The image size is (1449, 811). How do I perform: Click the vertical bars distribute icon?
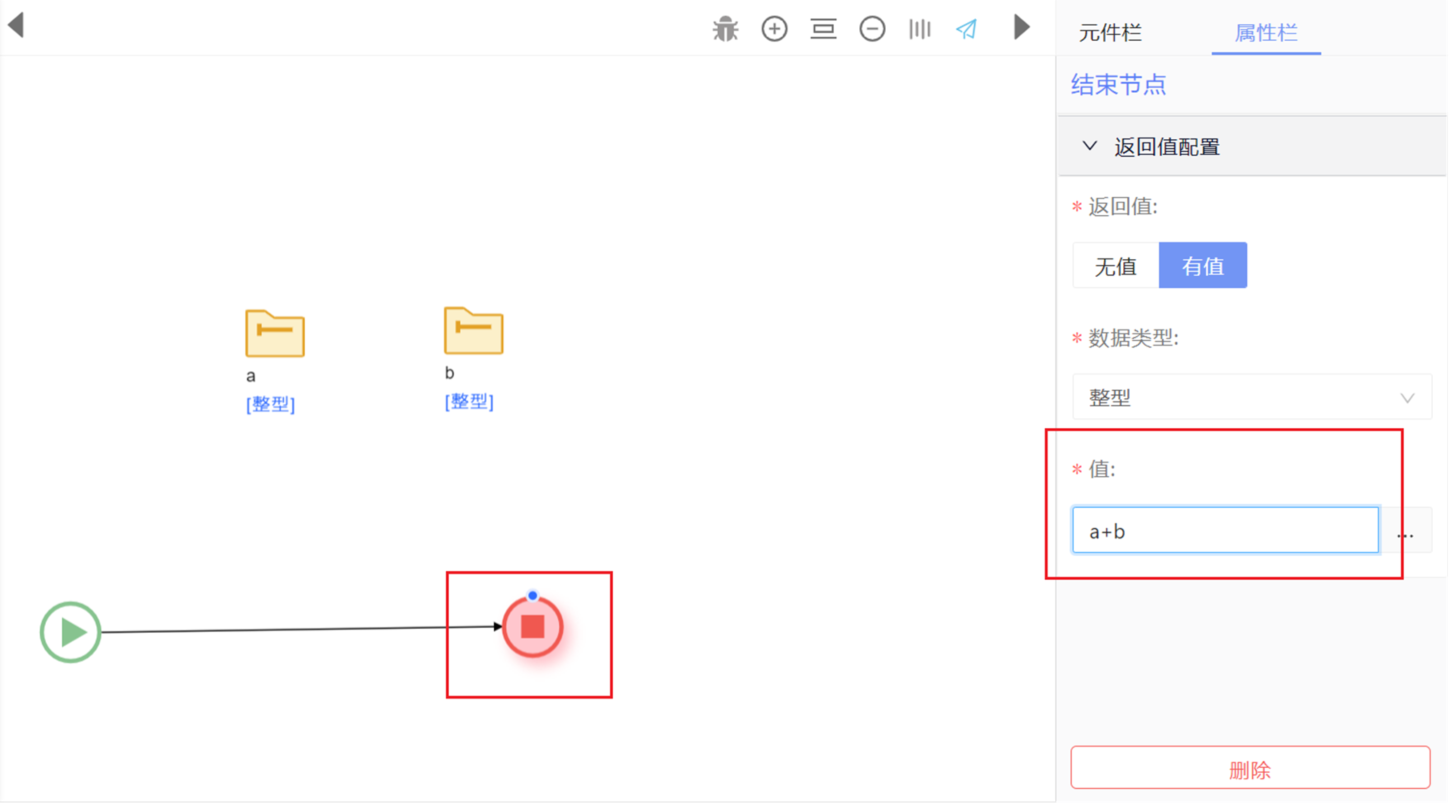[919, 29]
